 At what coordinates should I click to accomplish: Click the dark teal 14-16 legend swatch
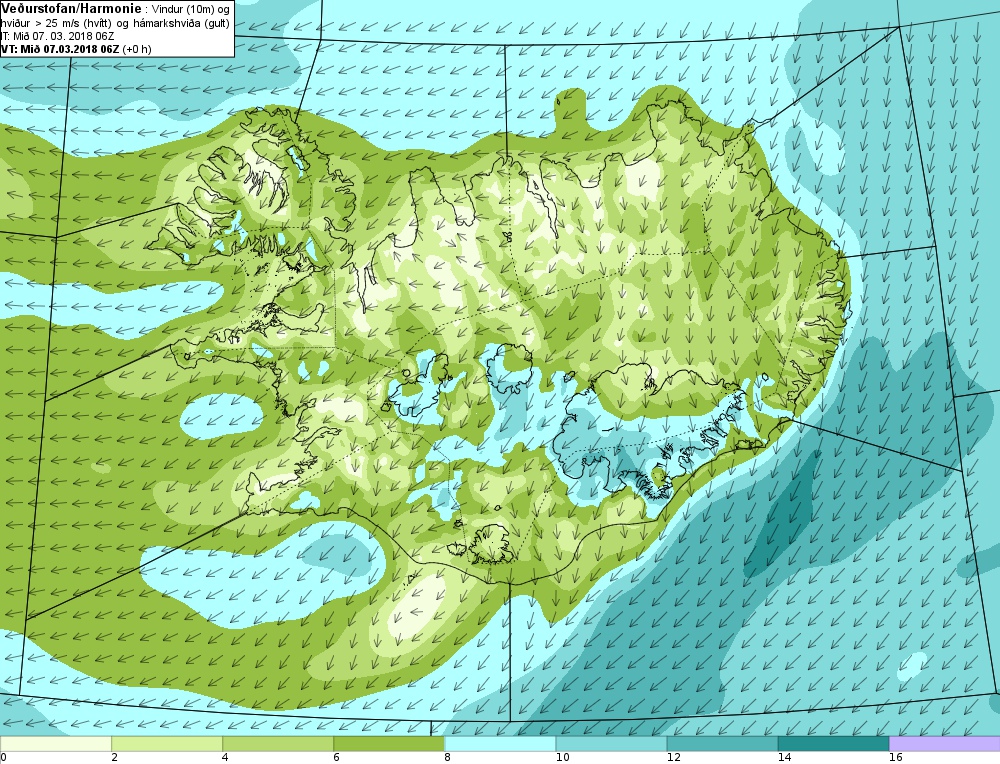pos(833,744)
